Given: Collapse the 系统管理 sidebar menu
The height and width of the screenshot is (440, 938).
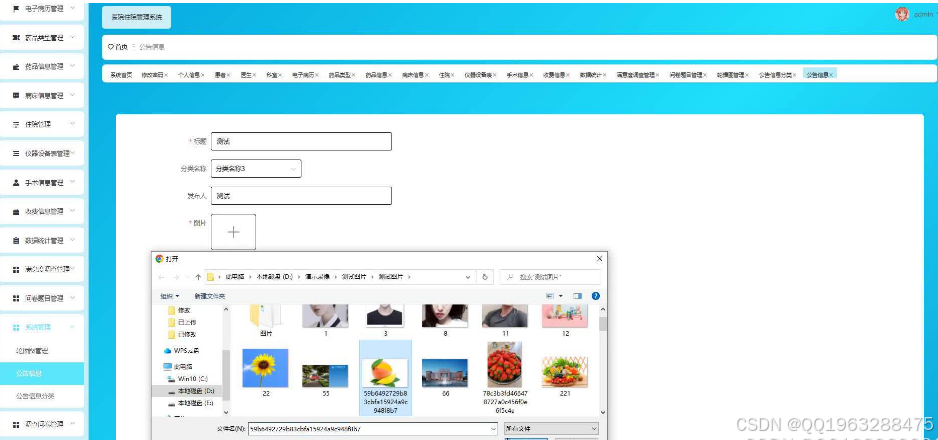Looking at the screenshot, I should coord(72,327).
